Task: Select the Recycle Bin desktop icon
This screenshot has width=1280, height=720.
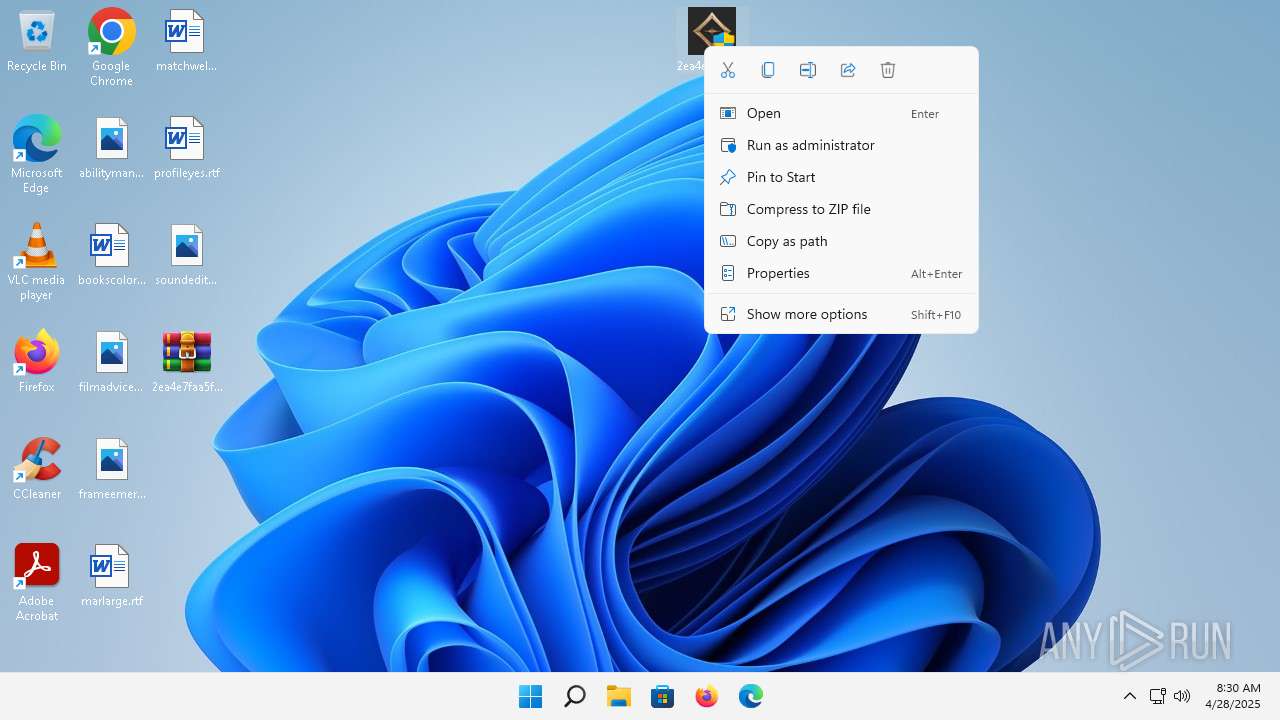Action: [x=37, y=42]
